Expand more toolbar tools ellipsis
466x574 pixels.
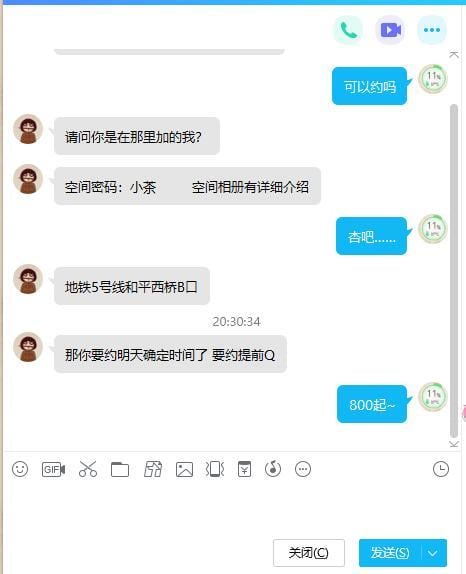(x=303, y=469)
